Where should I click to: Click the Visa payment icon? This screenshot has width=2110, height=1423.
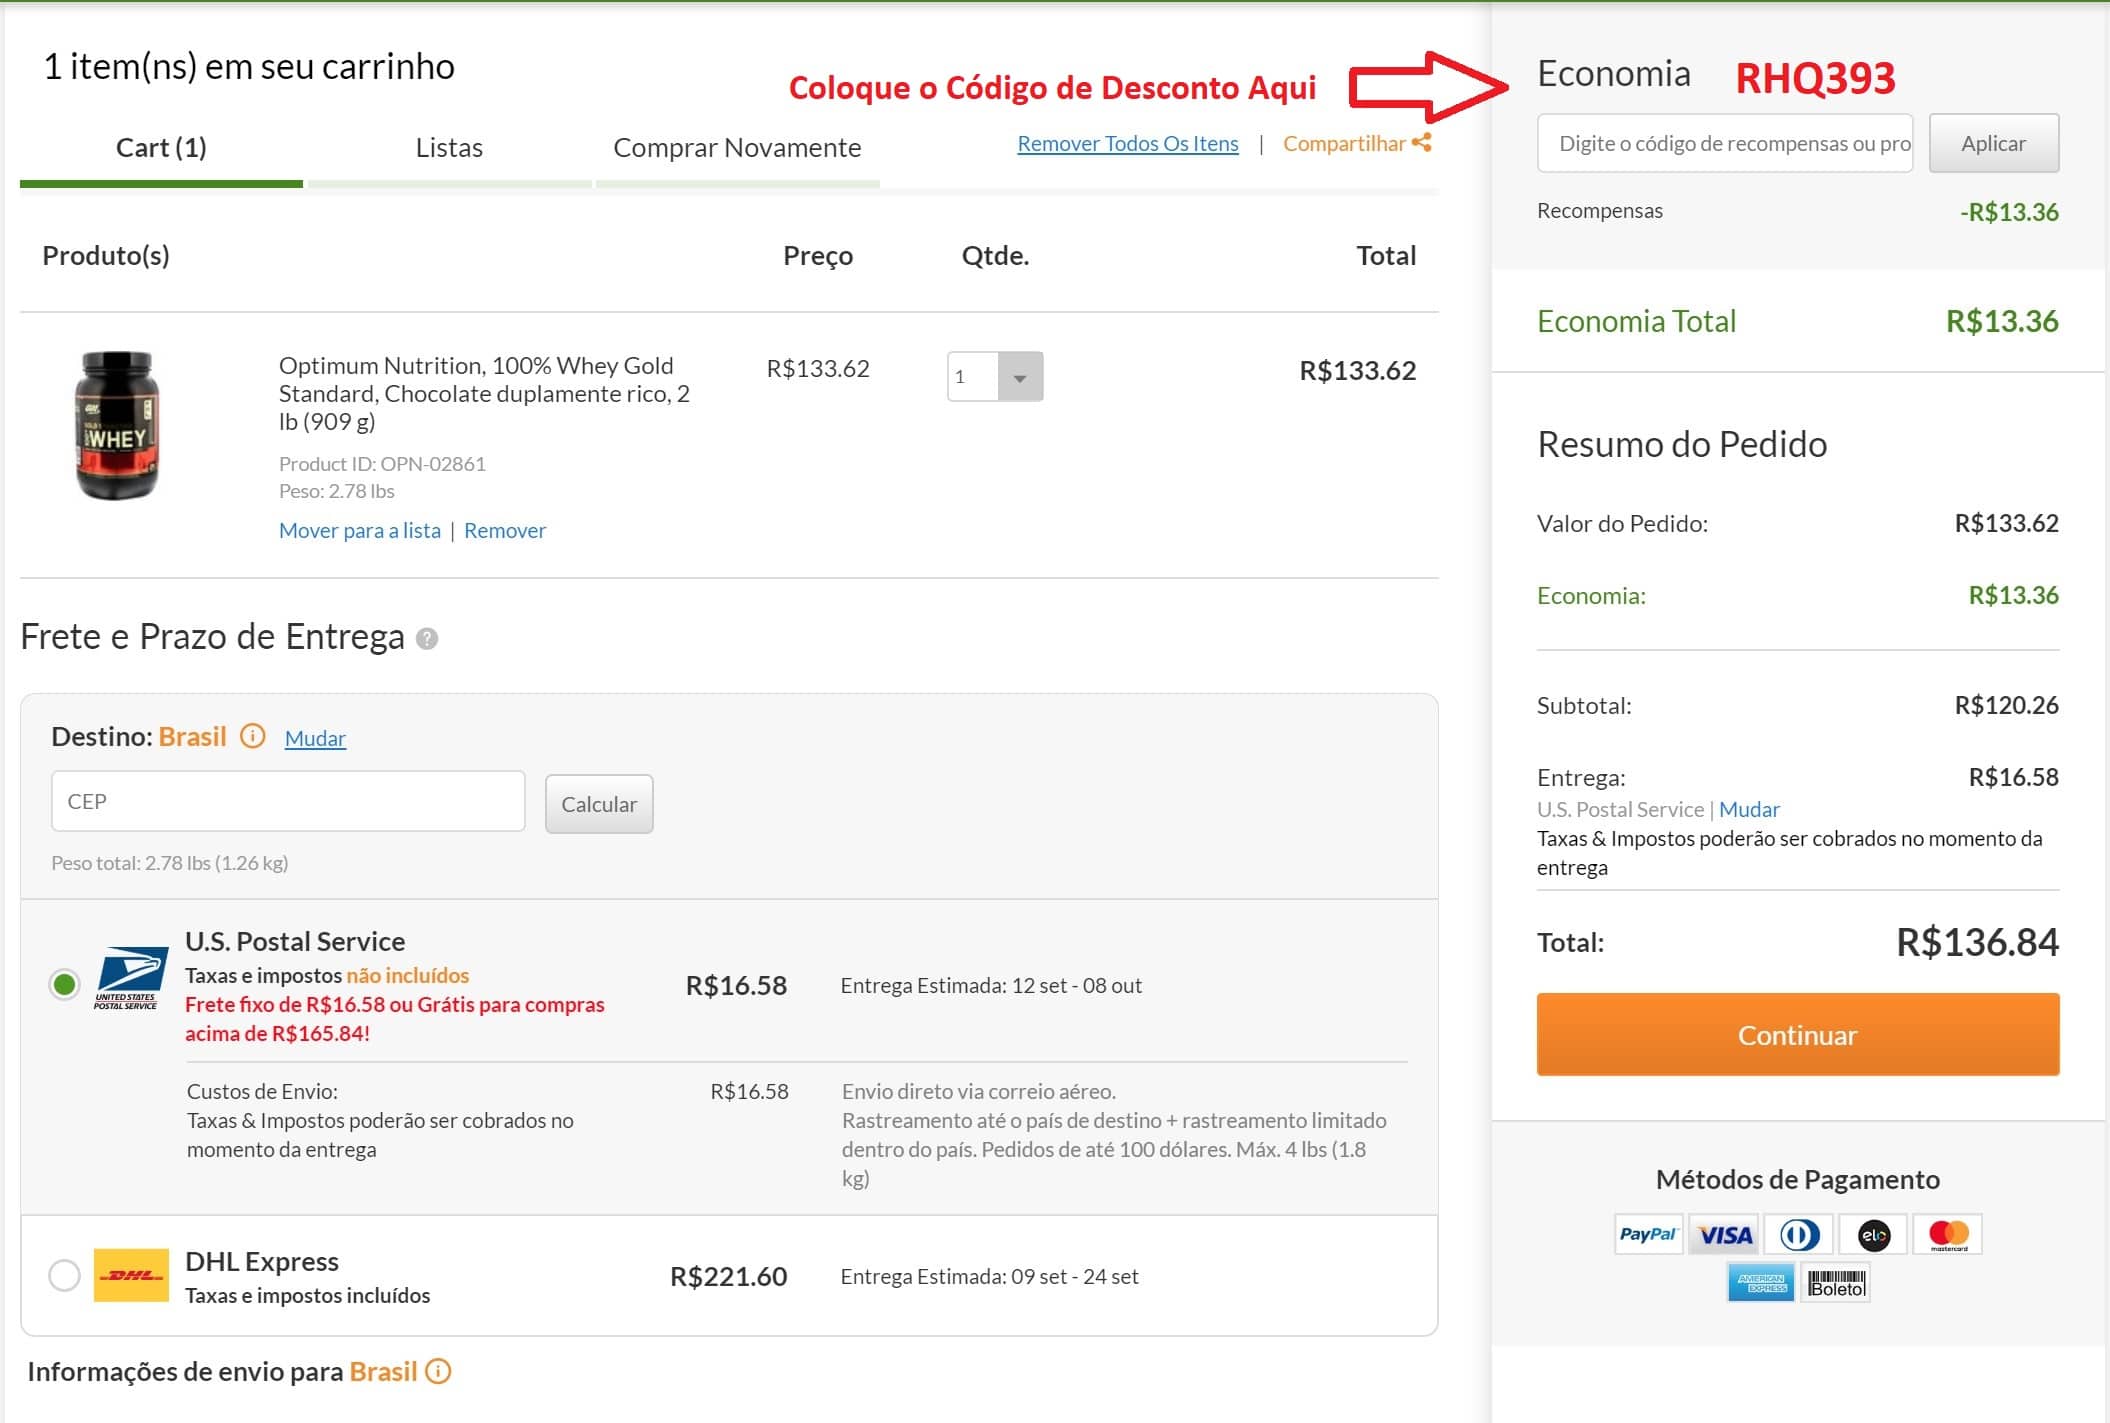pyautogui.click(x=1725, y=1235)
